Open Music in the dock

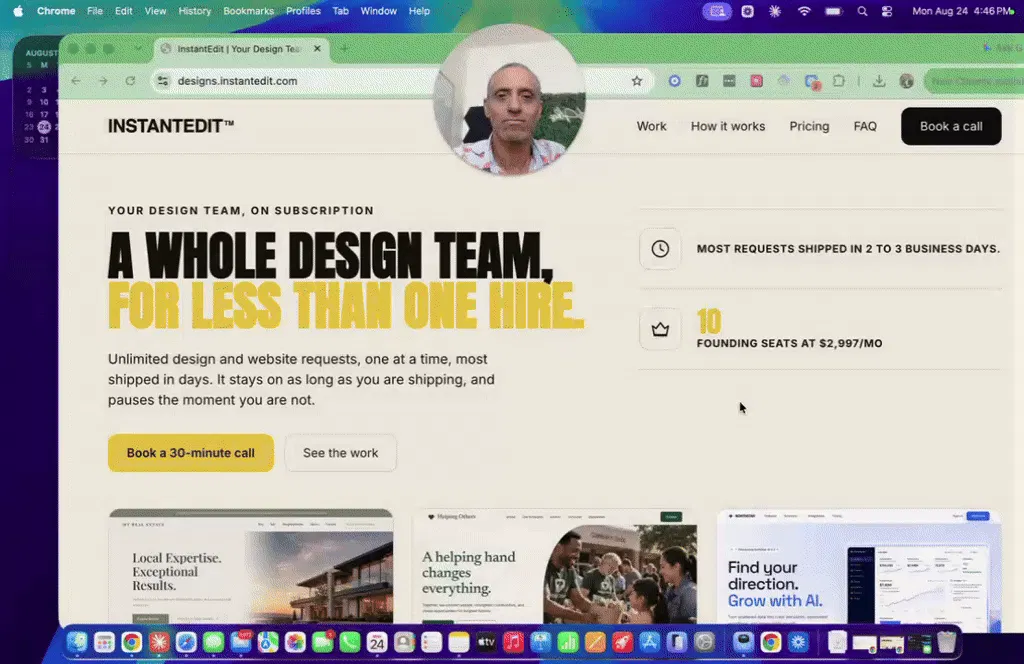pyautogui.click(x=513, y=642)
